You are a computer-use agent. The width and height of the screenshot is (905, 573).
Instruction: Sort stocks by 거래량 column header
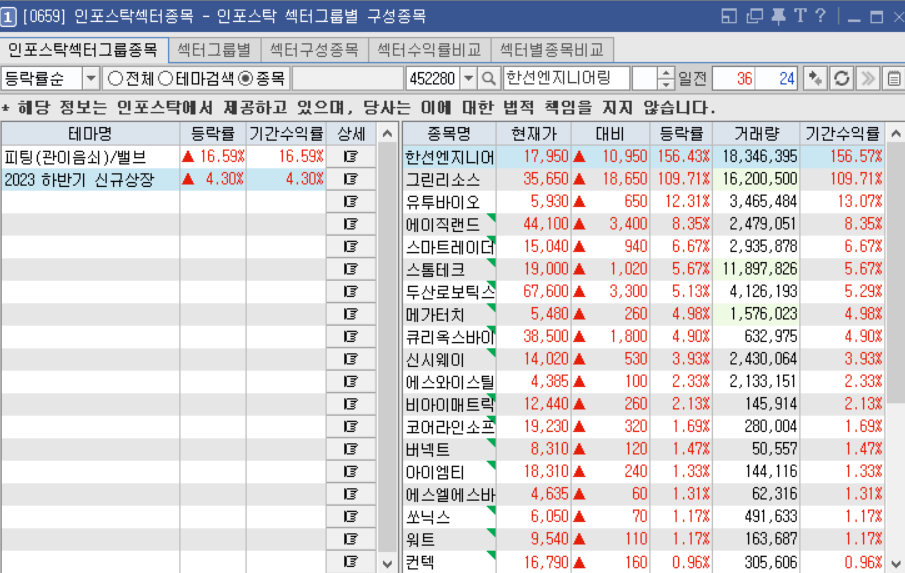pos(757,134)
